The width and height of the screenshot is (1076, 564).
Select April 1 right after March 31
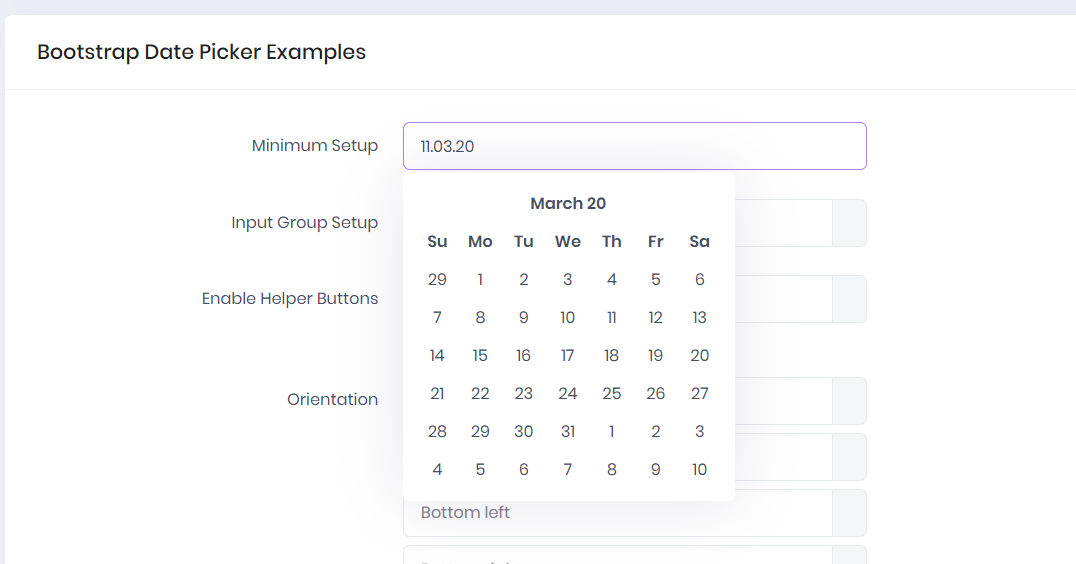coord(611,432)
